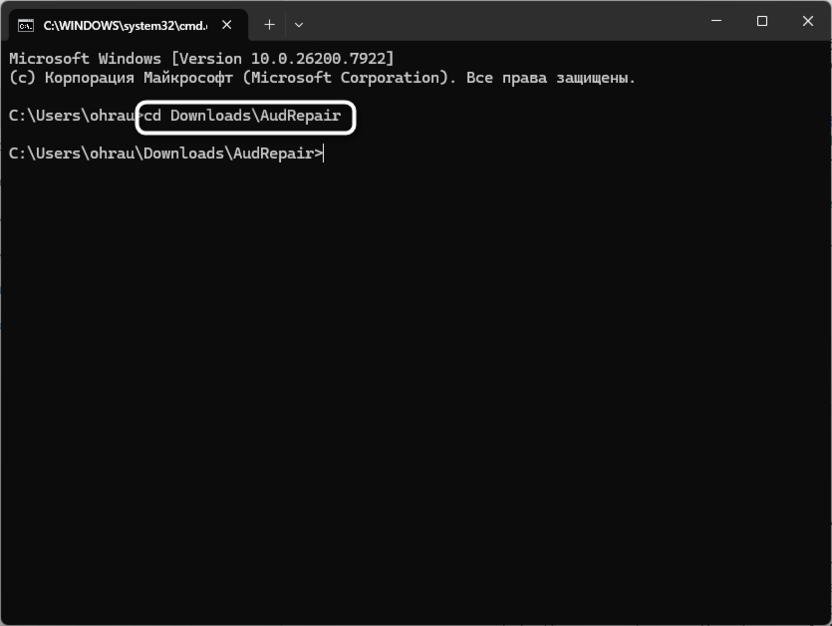Viewport: 832px width, 626px height.
Task: Close the cmd.exe tab
Action: pos(227,25)
